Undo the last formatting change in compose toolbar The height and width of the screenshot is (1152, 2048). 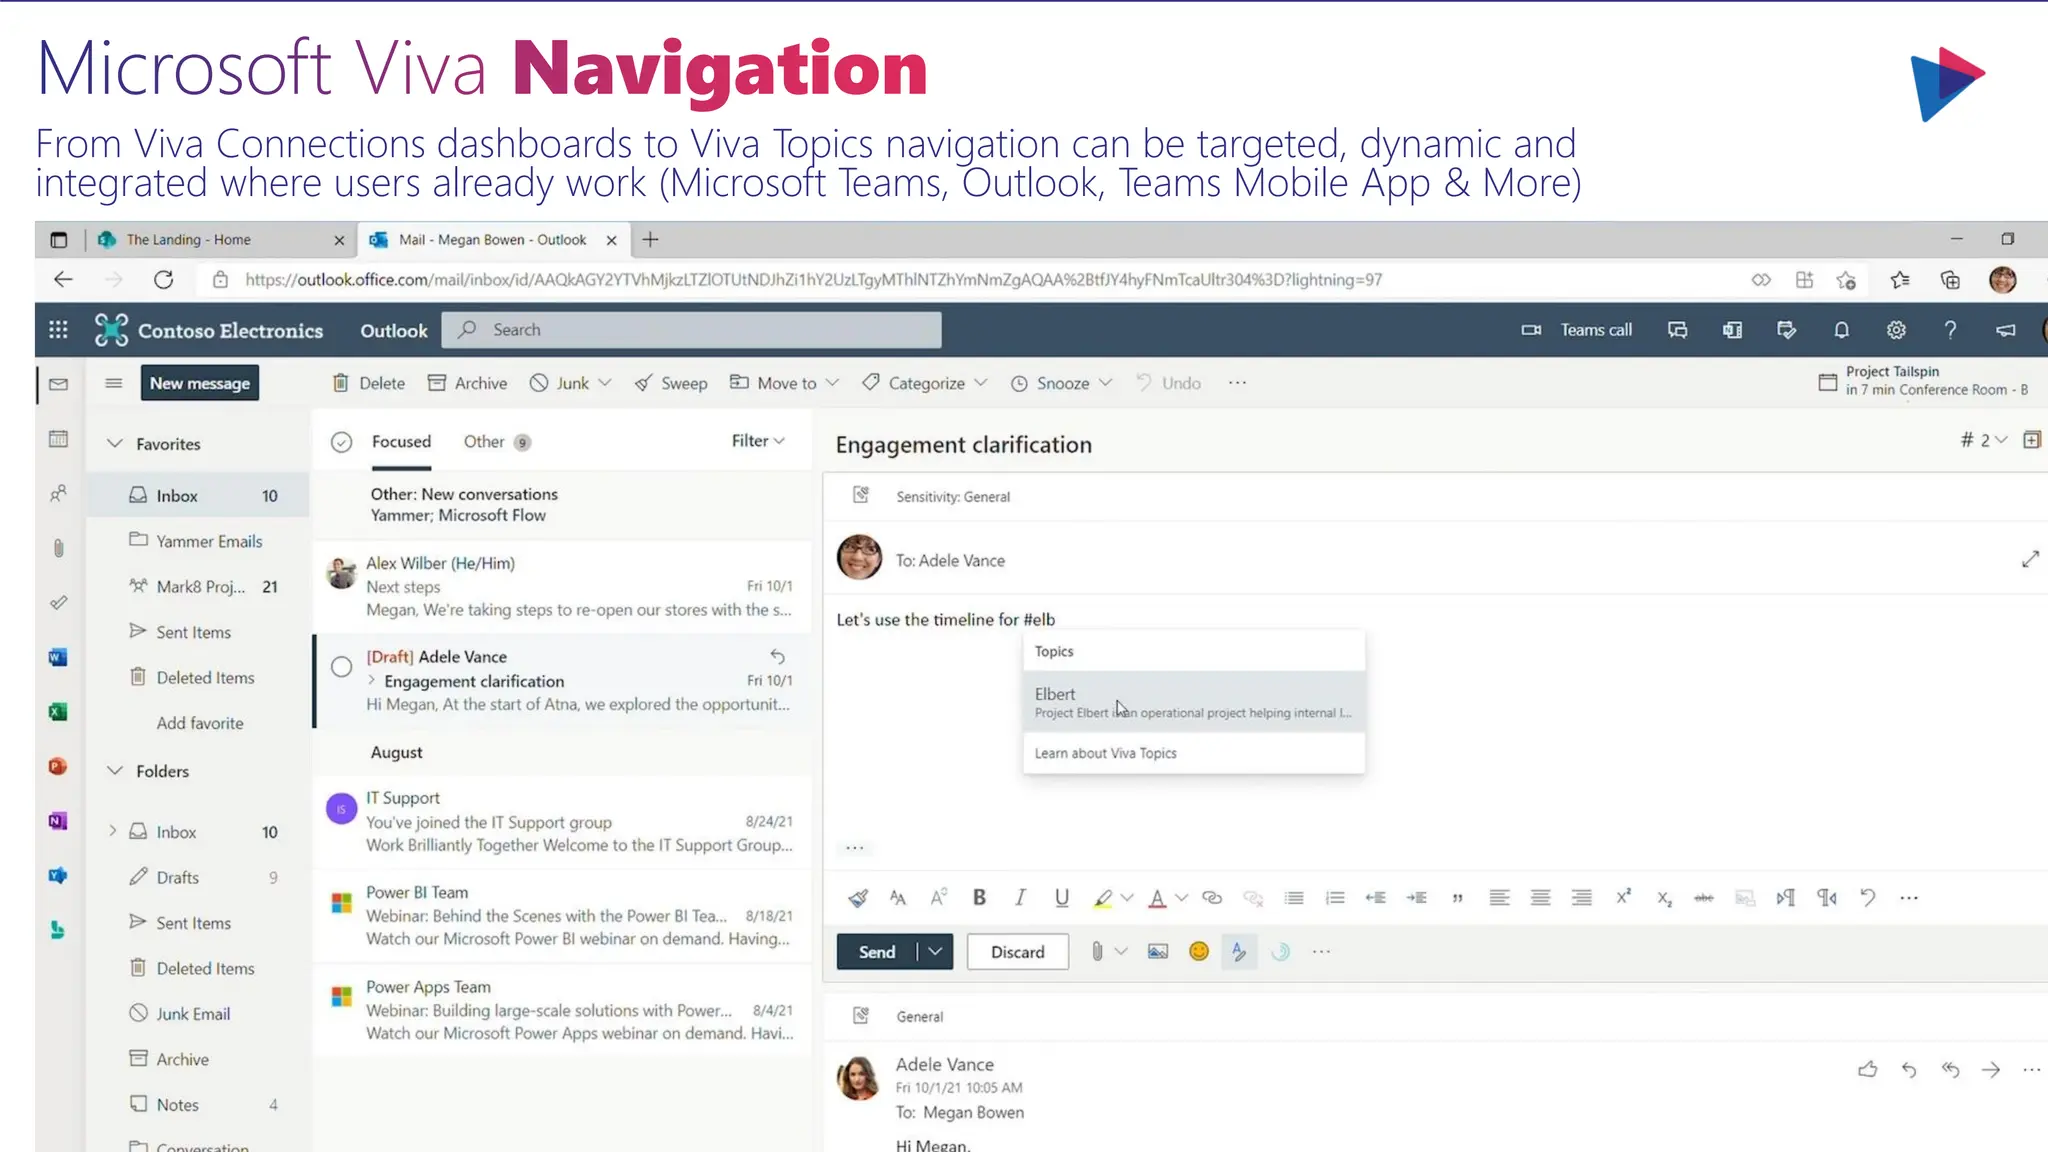tap(1867, 898)
